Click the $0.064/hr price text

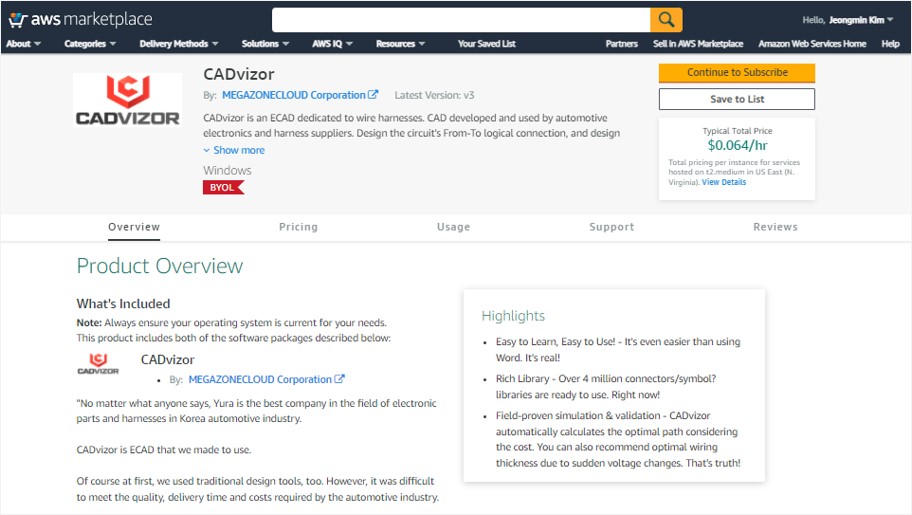click(x=737, y=145)
